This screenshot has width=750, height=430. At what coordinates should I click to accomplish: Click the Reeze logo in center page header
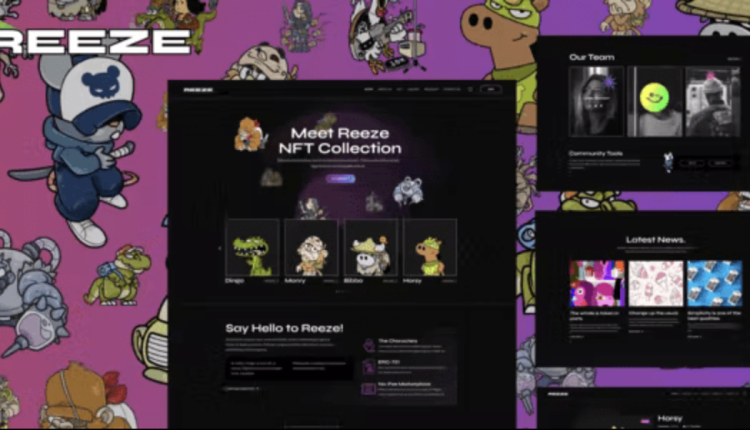pos(198,89)
